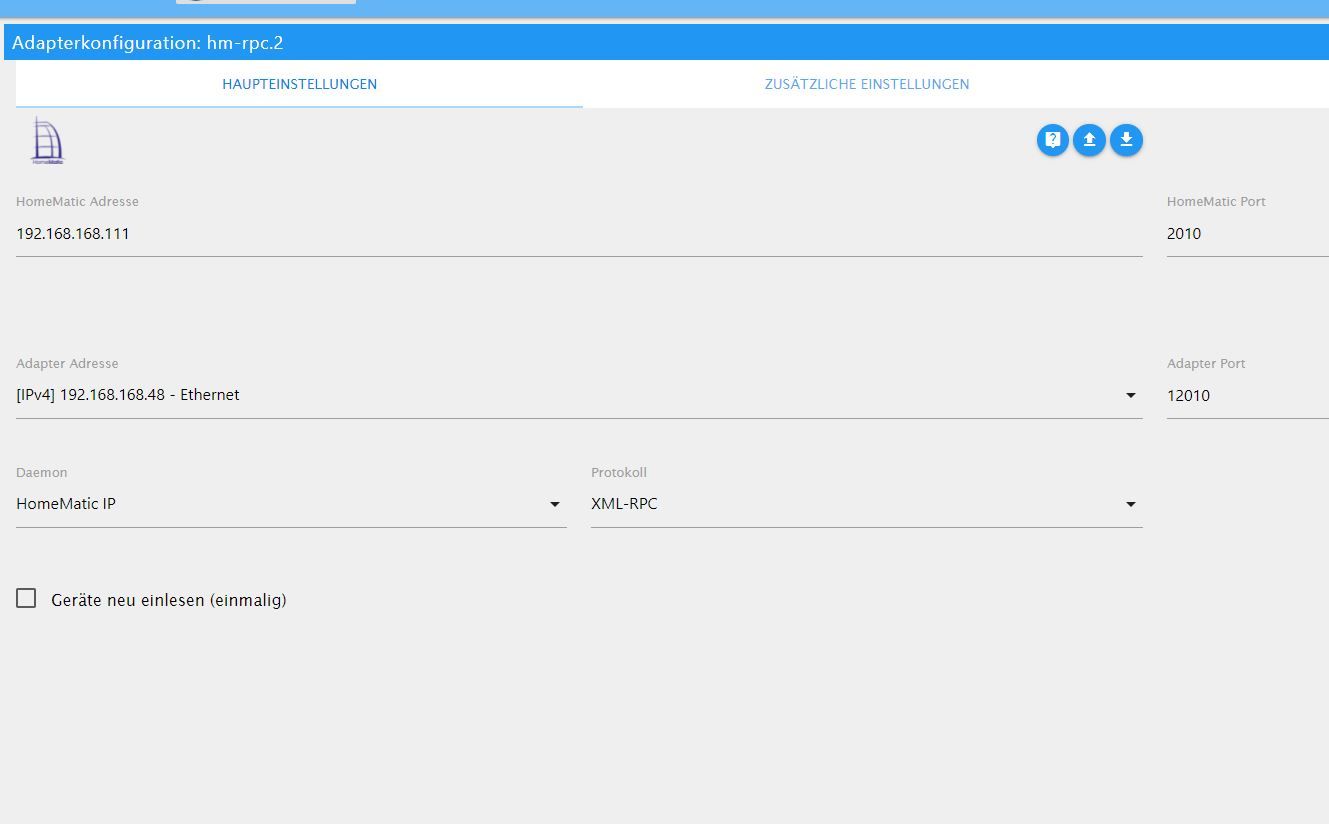Click the 'HomeMatic Port' label
This screenshot has height=824, width=1329.
(1216, 202)
